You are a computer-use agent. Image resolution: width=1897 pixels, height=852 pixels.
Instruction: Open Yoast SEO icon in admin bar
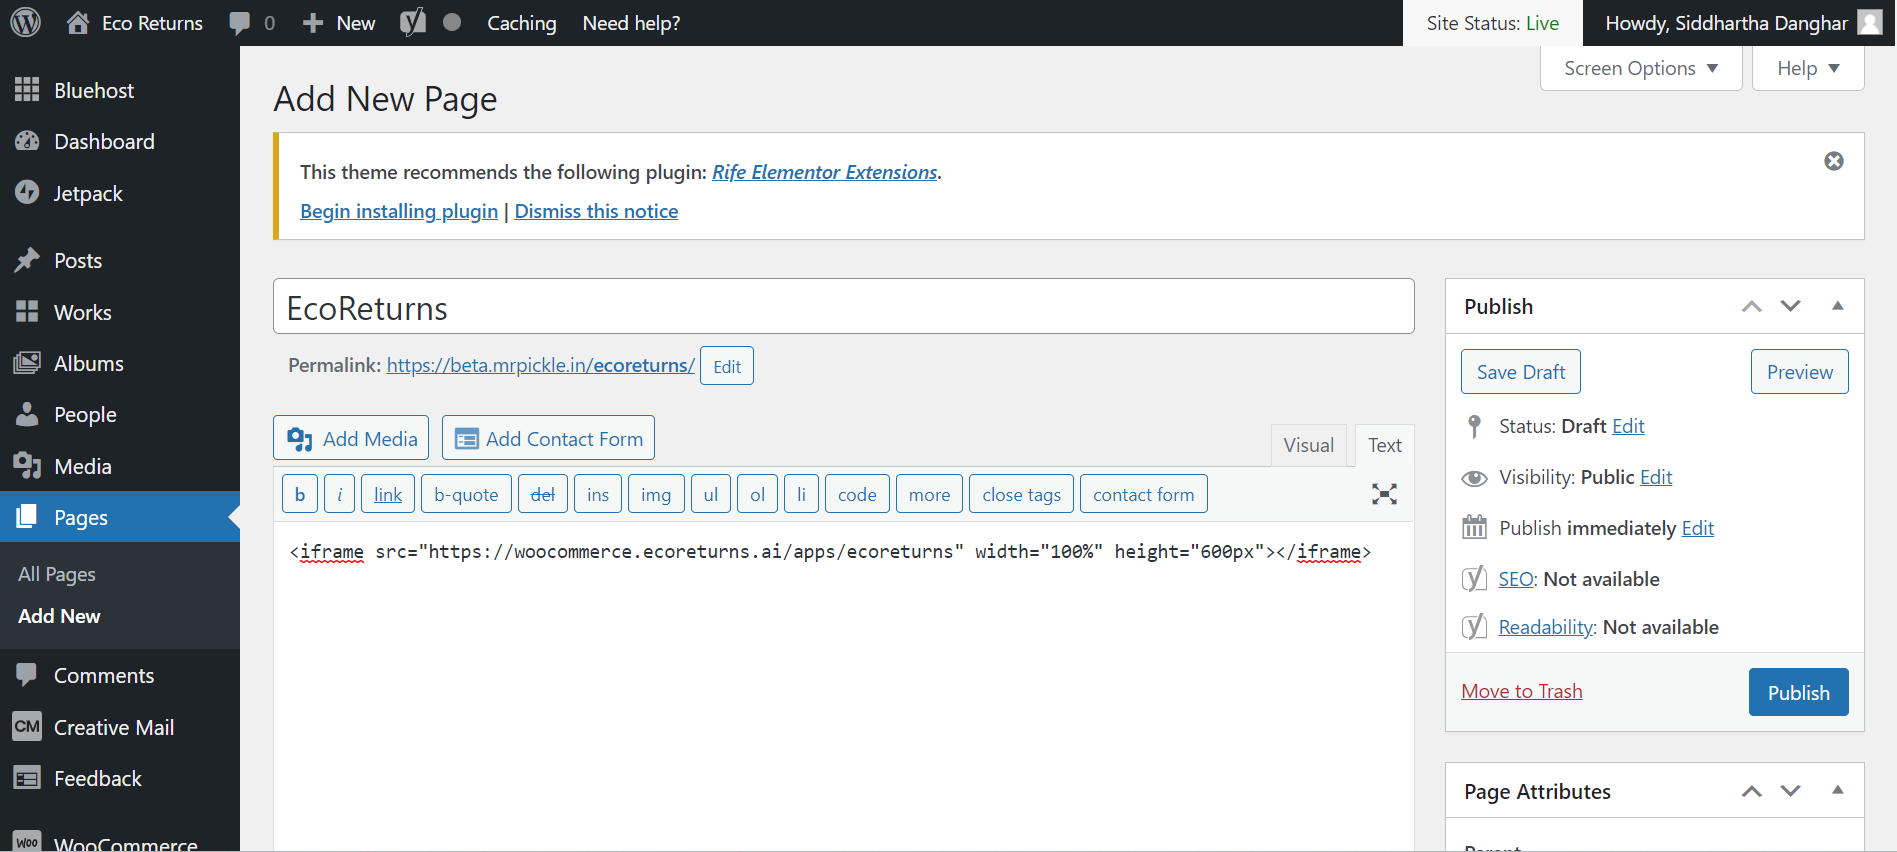click(413, 22)
